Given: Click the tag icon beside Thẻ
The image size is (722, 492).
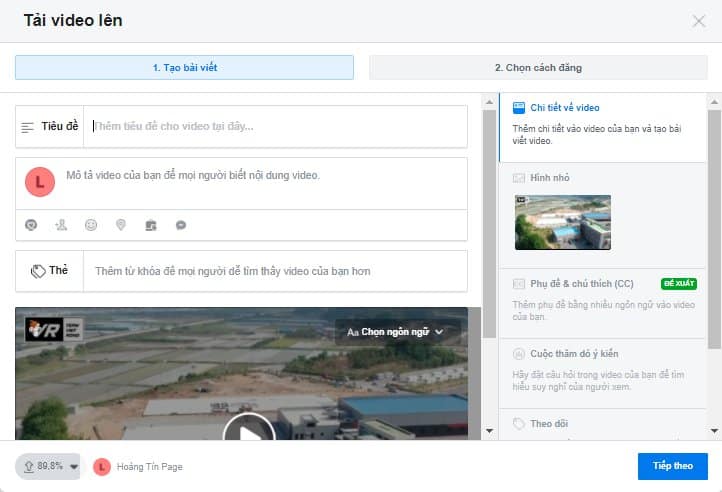Looking at the screenshot, I should click(38, 270).
